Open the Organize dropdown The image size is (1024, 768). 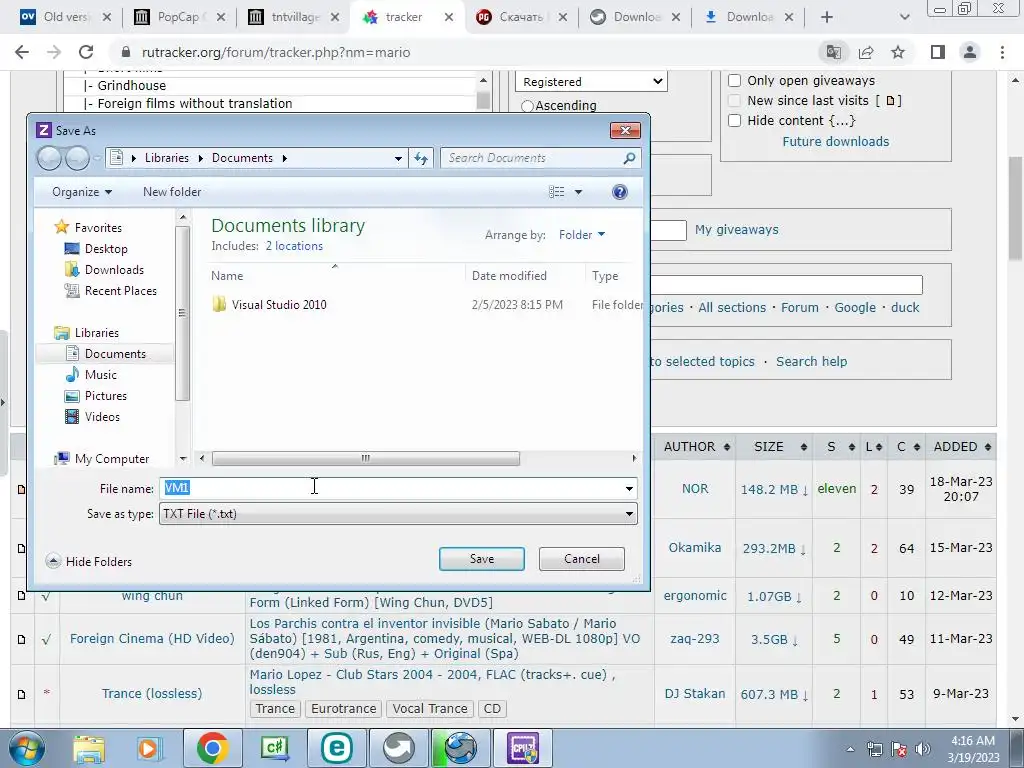pyautogui.click(x=82, y=192)
